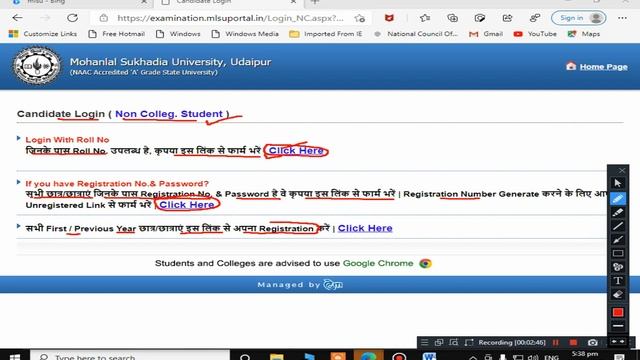Reload the current page
This screenshot has width=640, height=360.
click(72, 18)
